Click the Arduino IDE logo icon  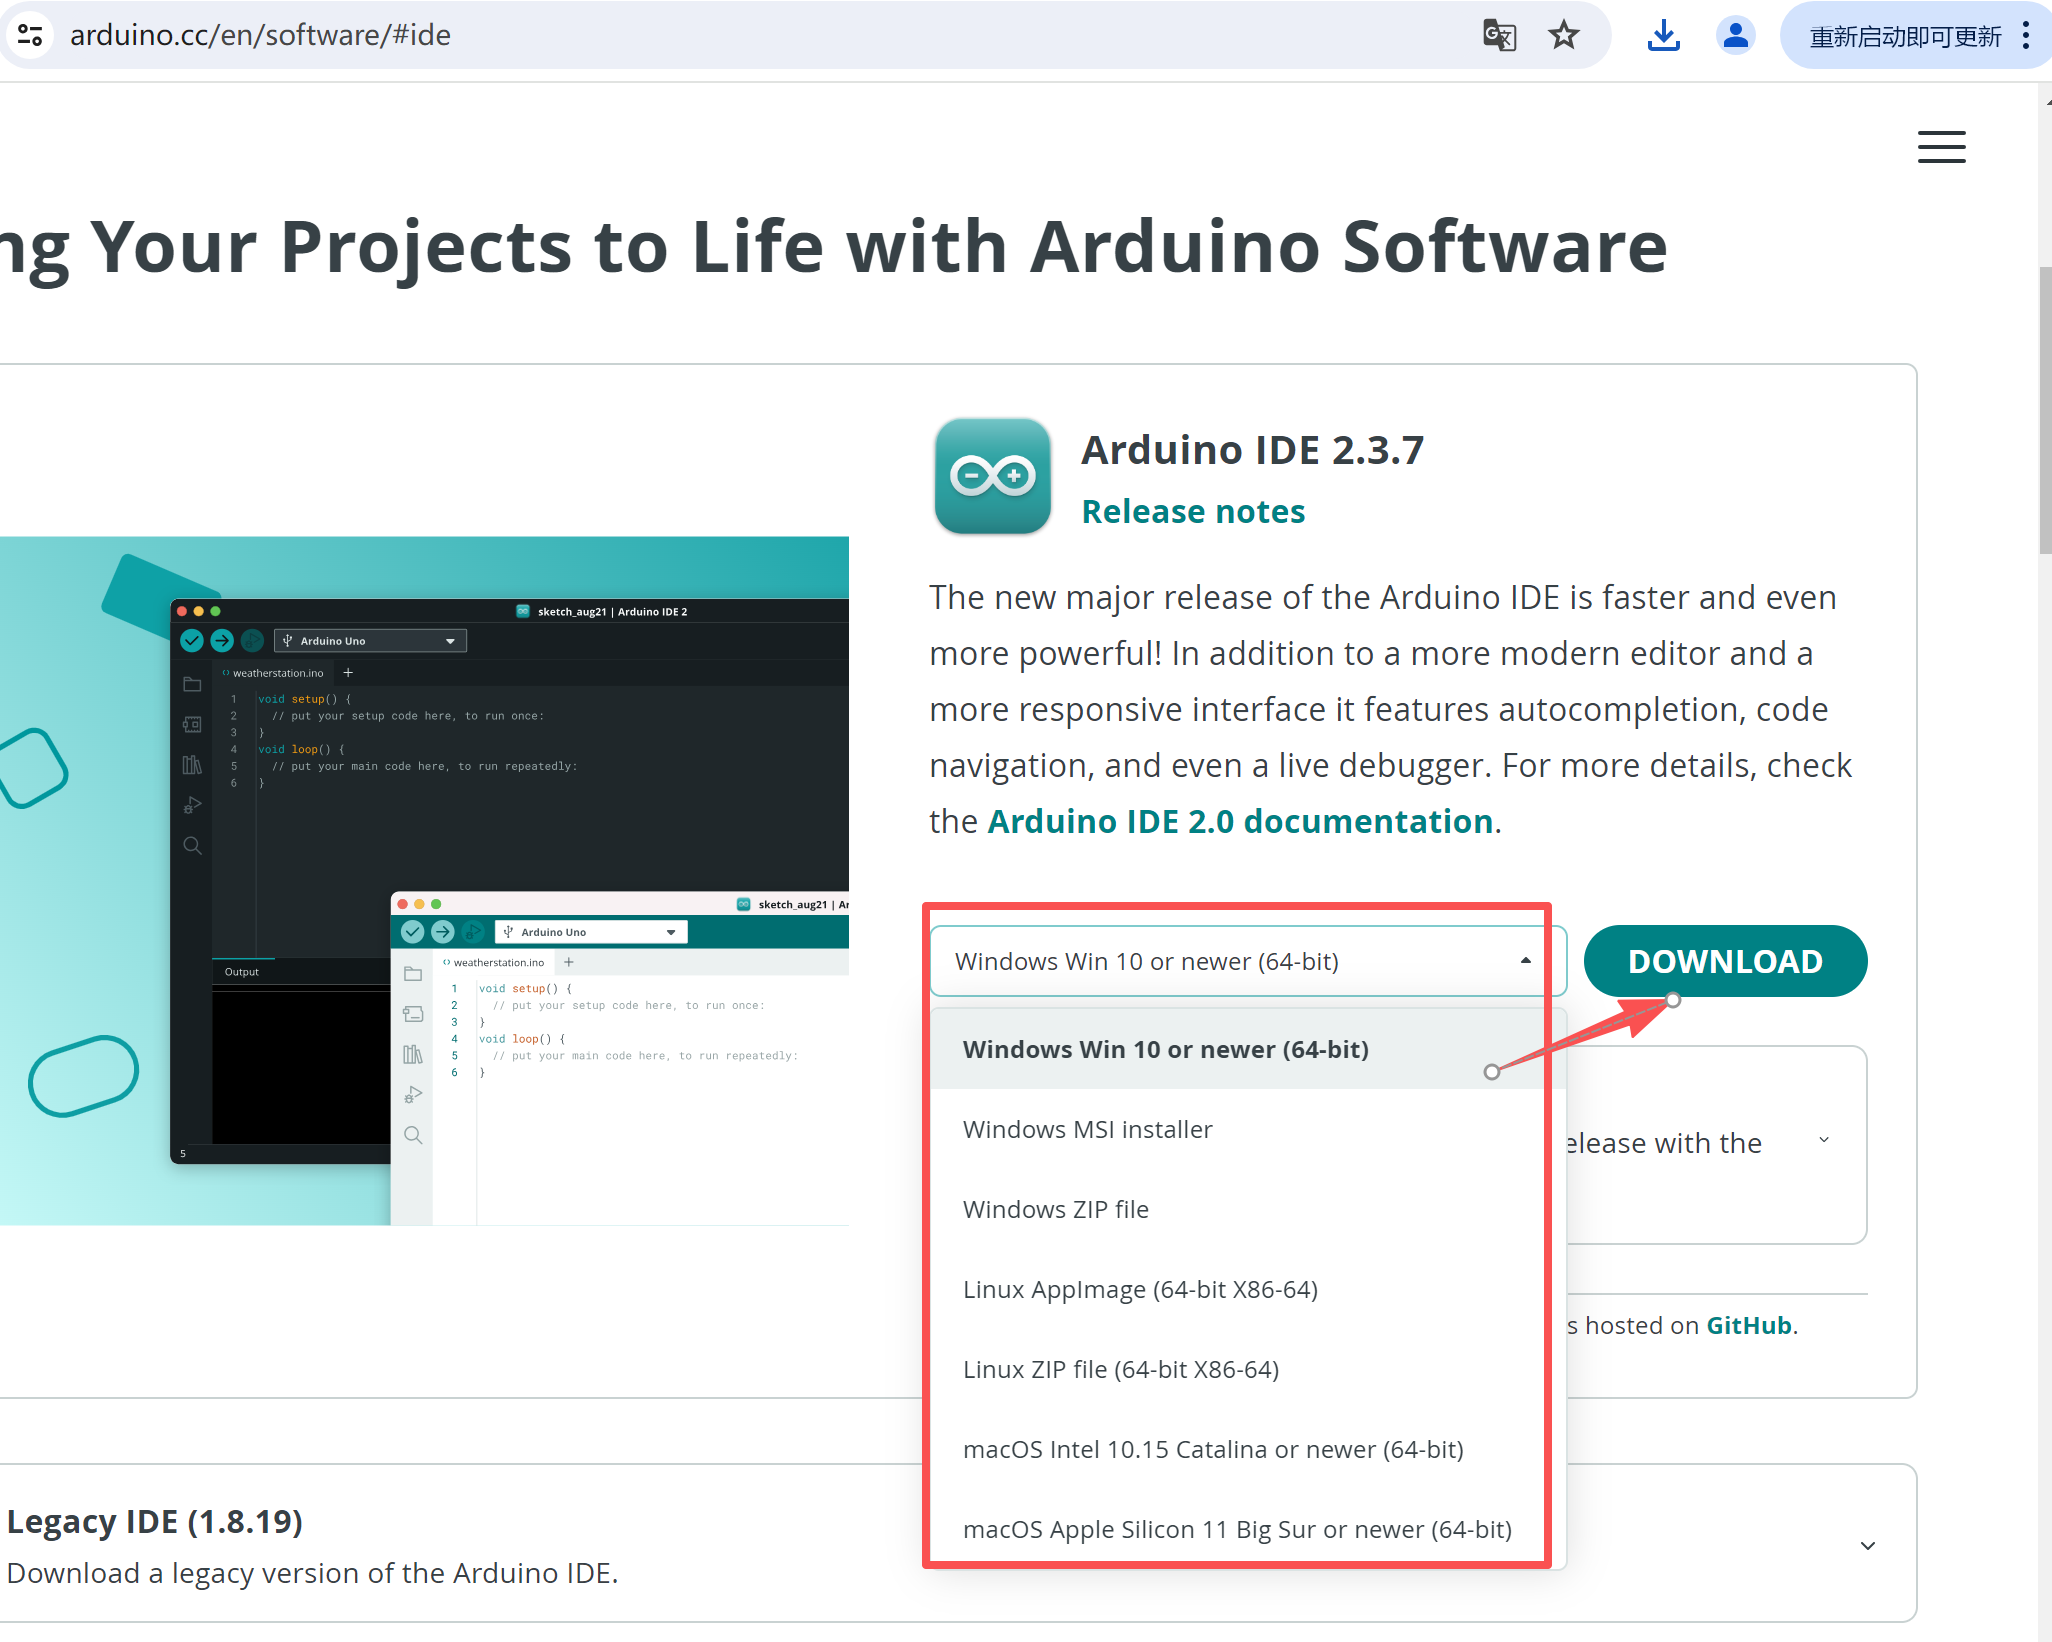pyautogui.click(x=992, y=476)
